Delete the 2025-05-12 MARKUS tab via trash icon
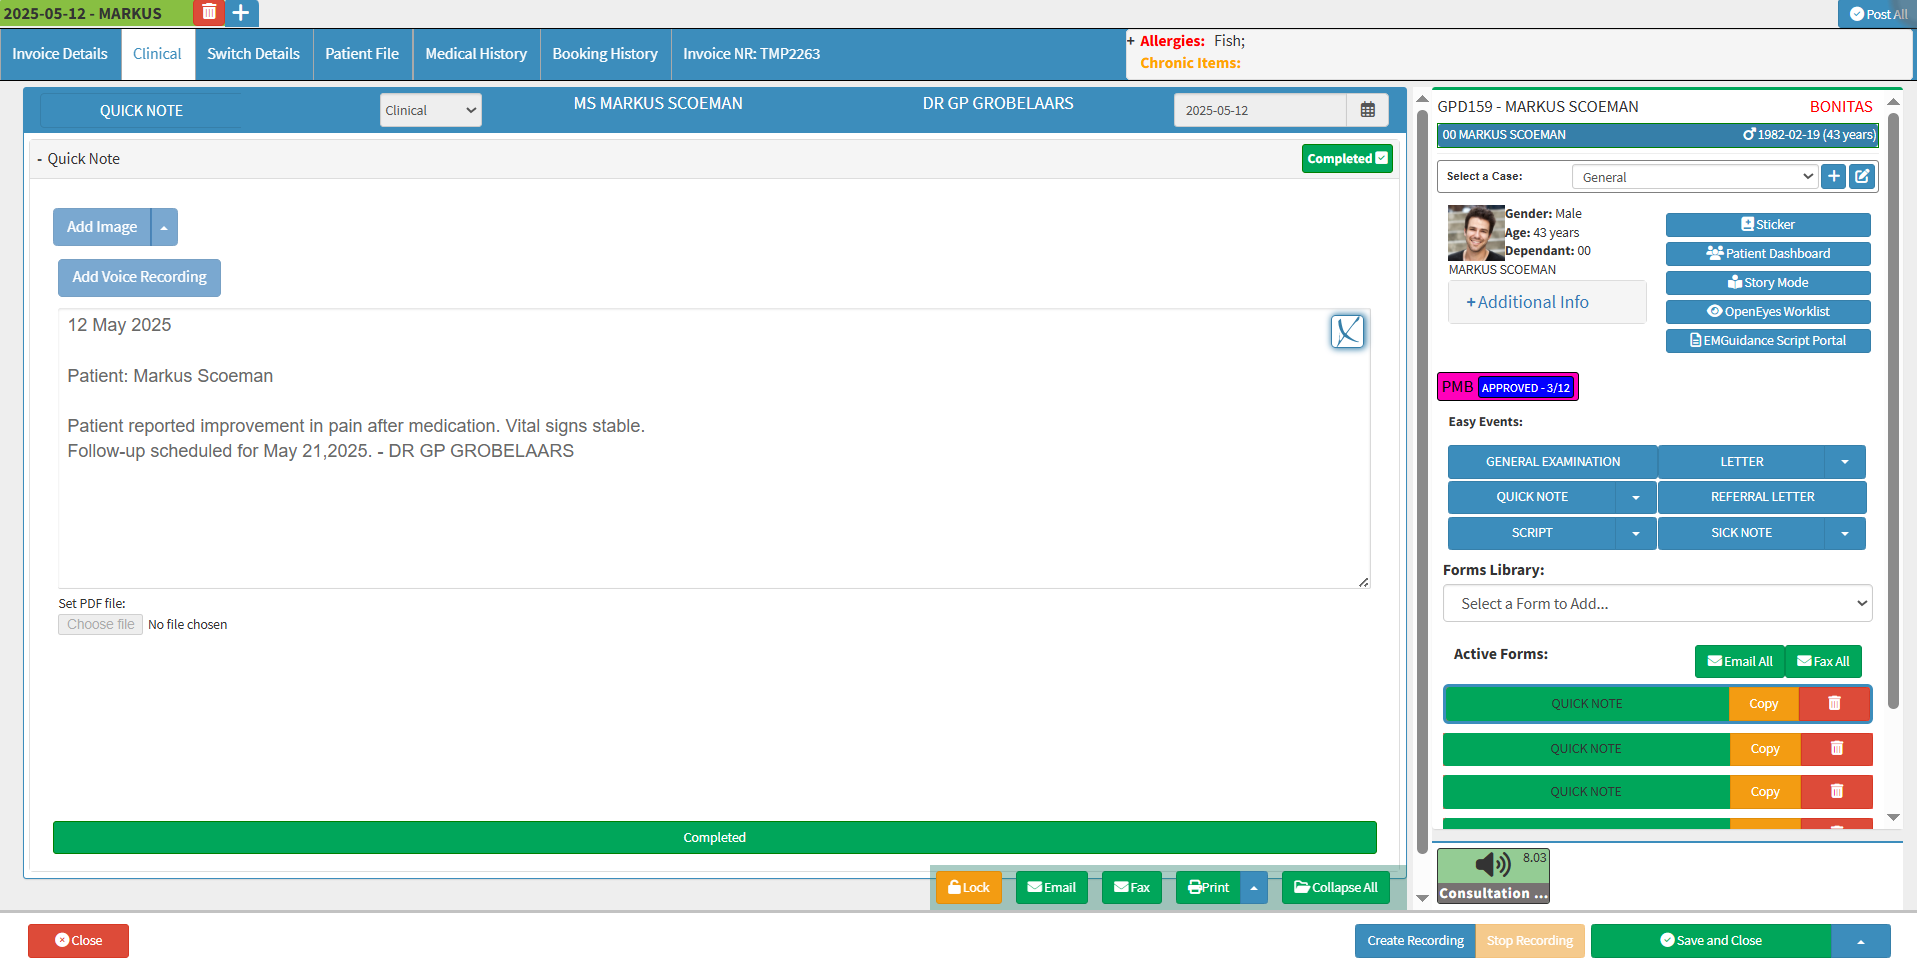The height and width of the screenshot is (964, 1917). click(x=209, y=12)
